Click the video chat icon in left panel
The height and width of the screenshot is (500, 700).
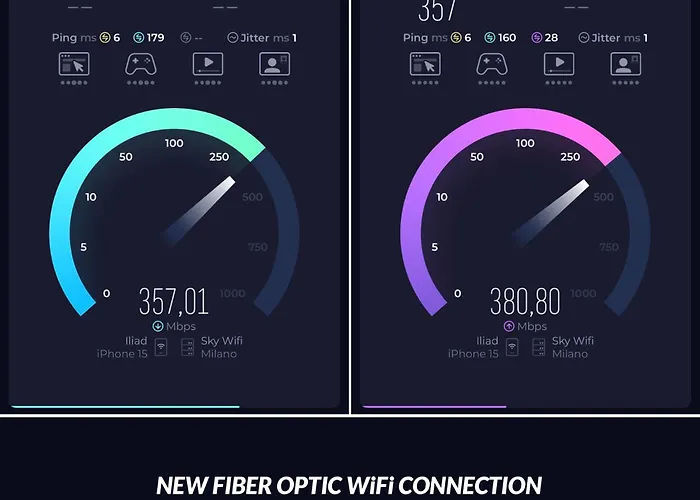tap(275, 63)
